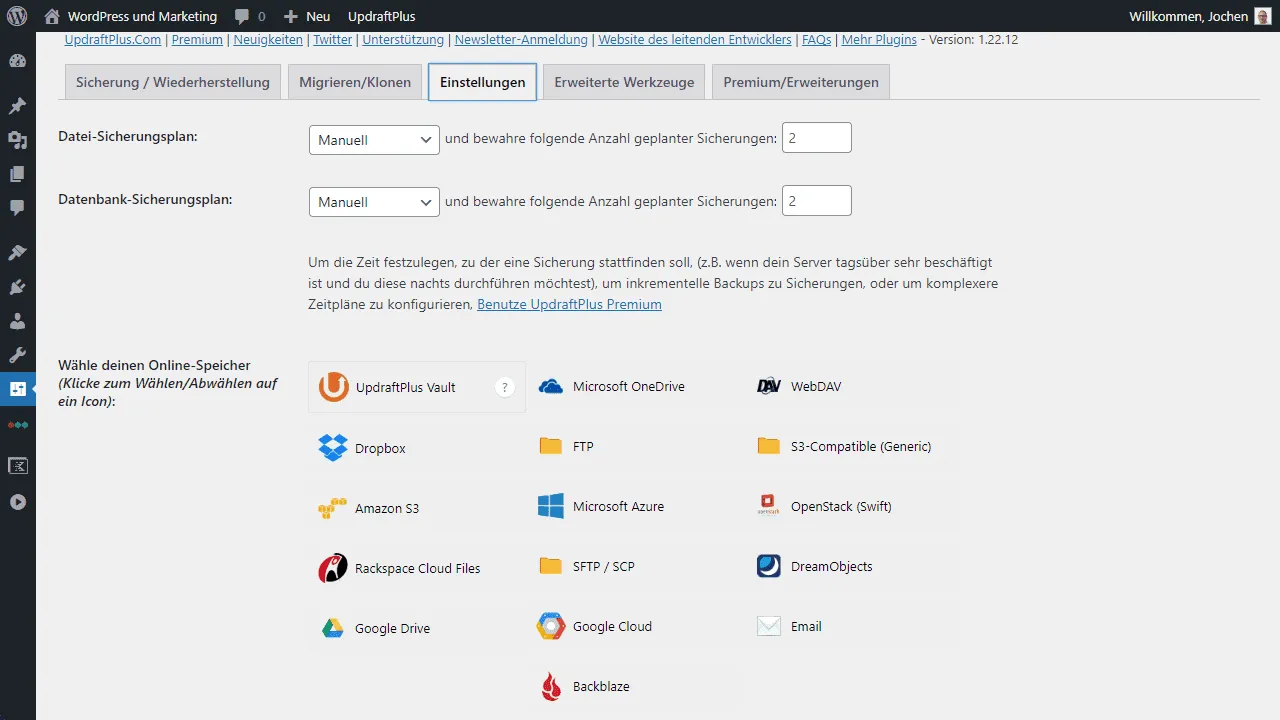Open the Mehr Plugins link
The width and height of the screenshot is (1280, 720).
pos(879,40)
